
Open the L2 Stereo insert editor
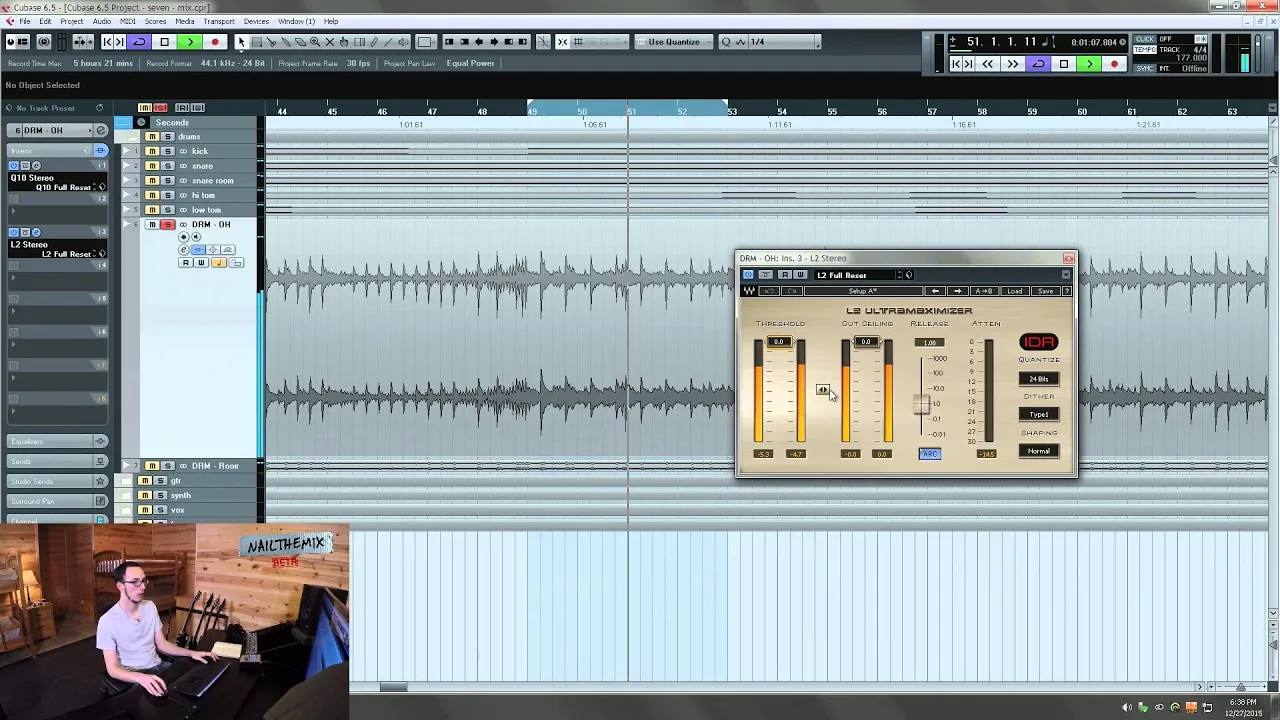(36, 232)
